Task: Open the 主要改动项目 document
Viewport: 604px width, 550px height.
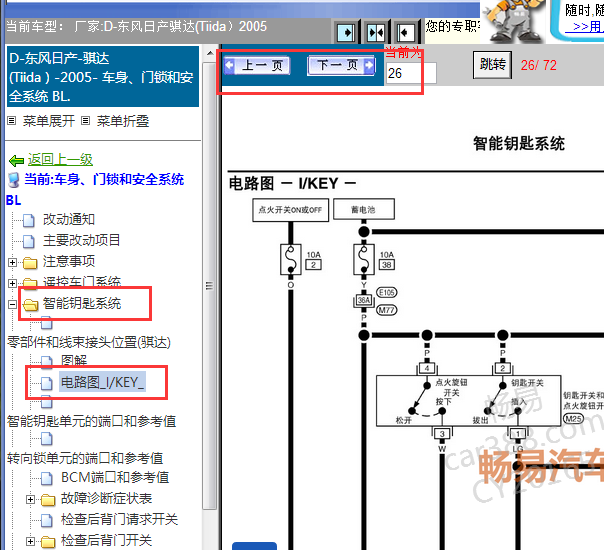Action: tap(81, 240)
